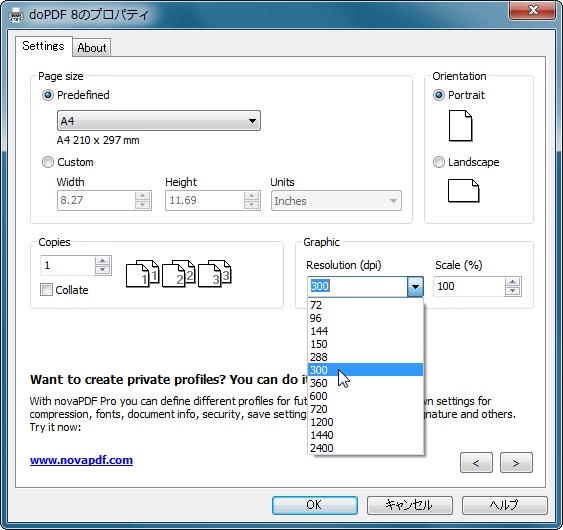Increase scale percent with up arrow
563x530 pixels.
click(x=513, y=282)
